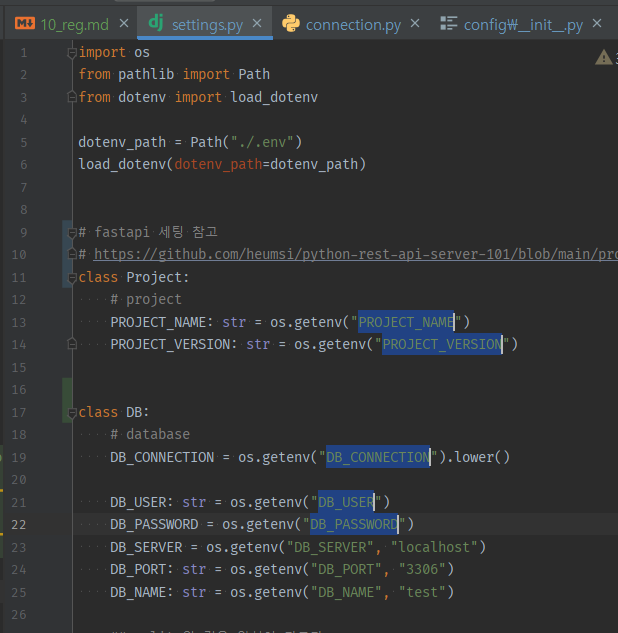Click "import os" on line 1

[114, 52]
